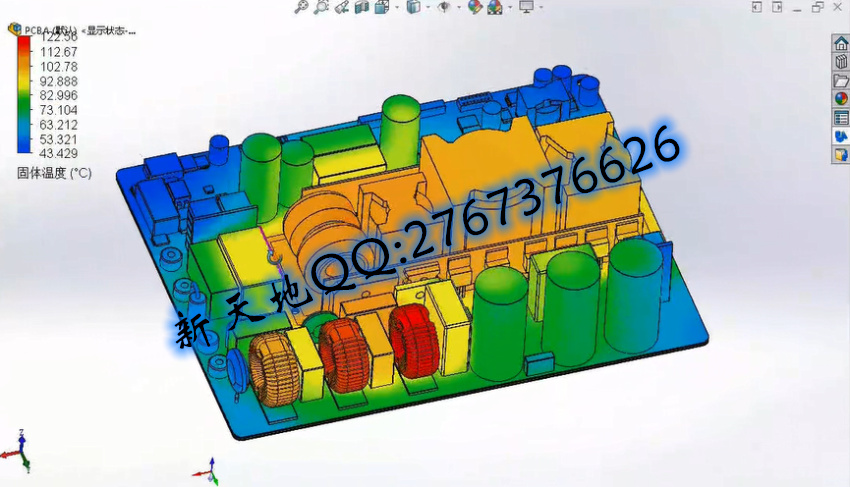
Task: Select the Zoom to Area tool
Action: pos(321,7)
